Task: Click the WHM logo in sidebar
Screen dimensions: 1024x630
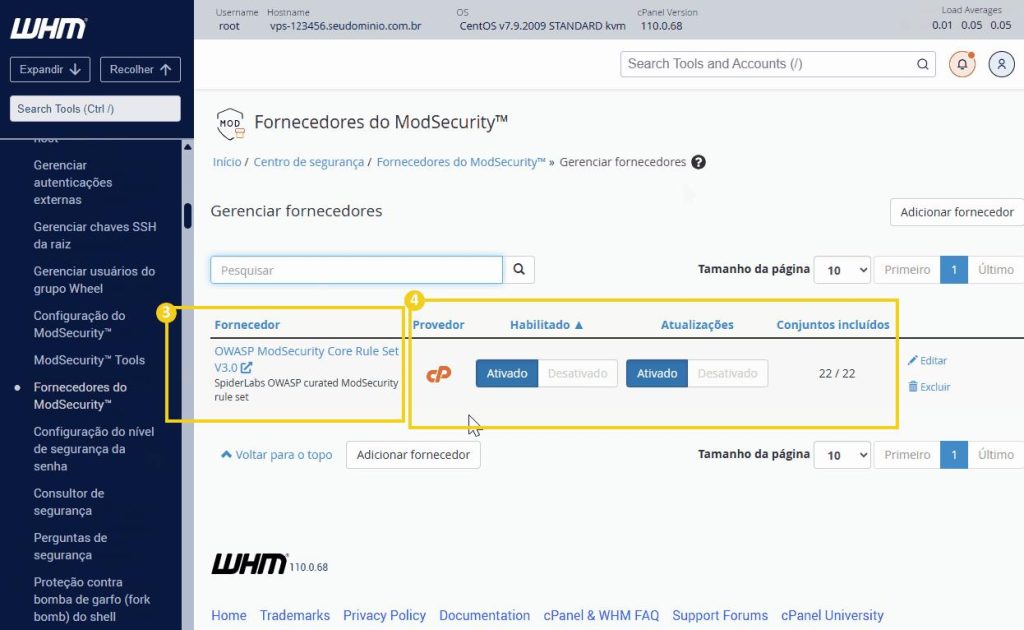Action: tap(48, 28)
